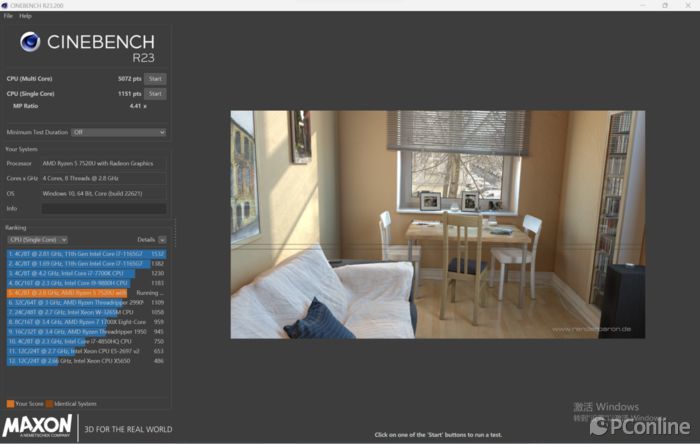Select ranking row 11 Intel Xeon E5-2697 v2

click(86, 351)
